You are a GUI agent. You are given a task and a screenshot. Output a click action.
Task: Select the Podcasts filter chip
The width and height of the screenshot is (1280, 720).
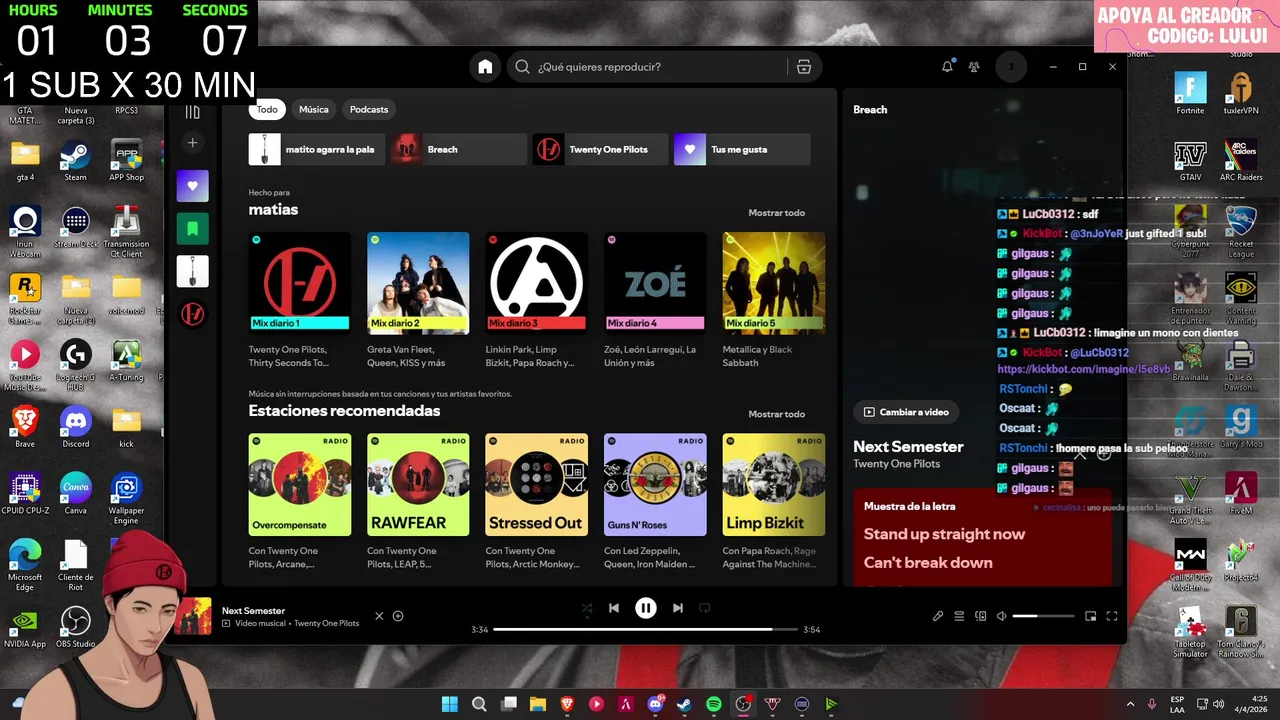click(369, 109)
